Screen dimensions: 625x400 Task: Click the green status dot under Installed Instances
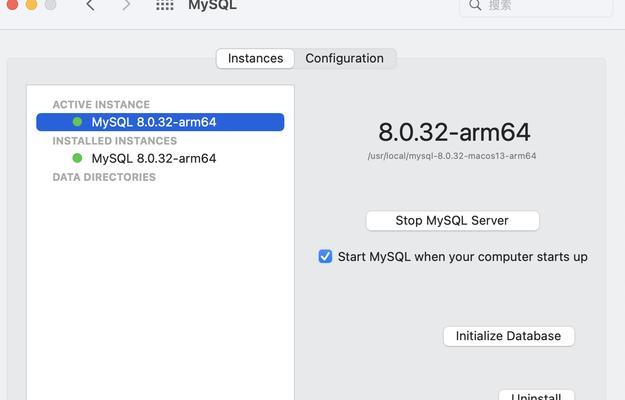pyautogui.click(x=77, y=158)
